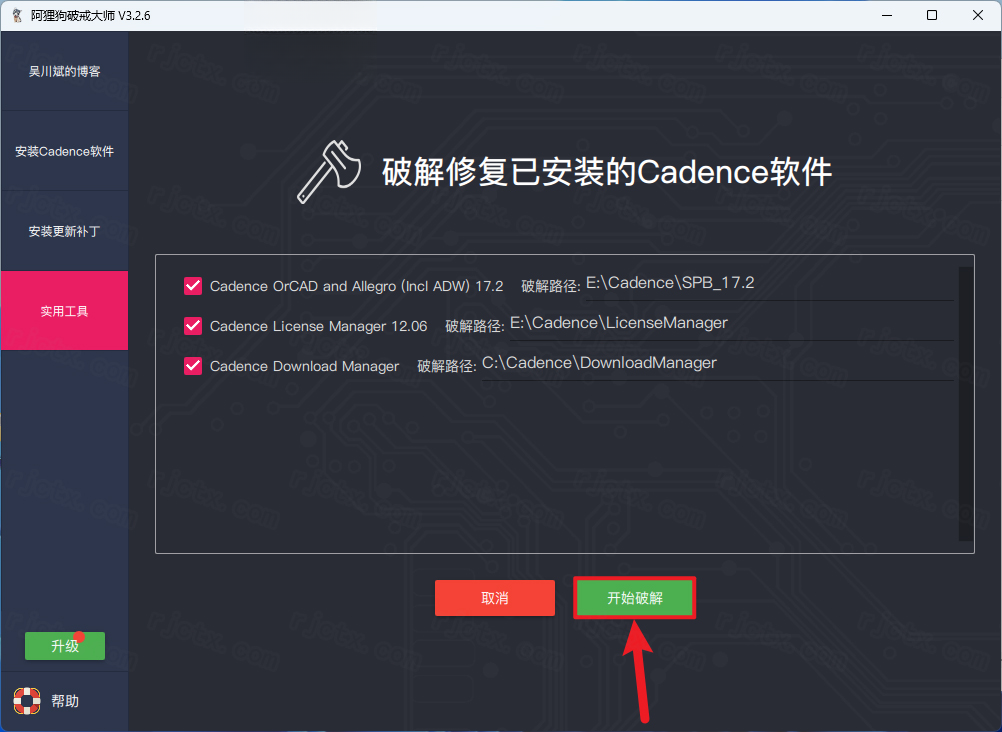Toggle Cadence Download Manager checkbox
Image resolution: width=1002 pixels, height=732 pixels.
(x=193, y=366)
